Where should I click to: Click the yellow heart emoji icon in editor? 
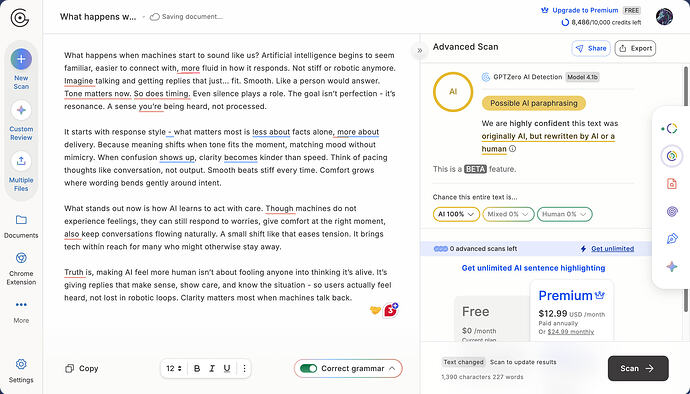[375, 311]
